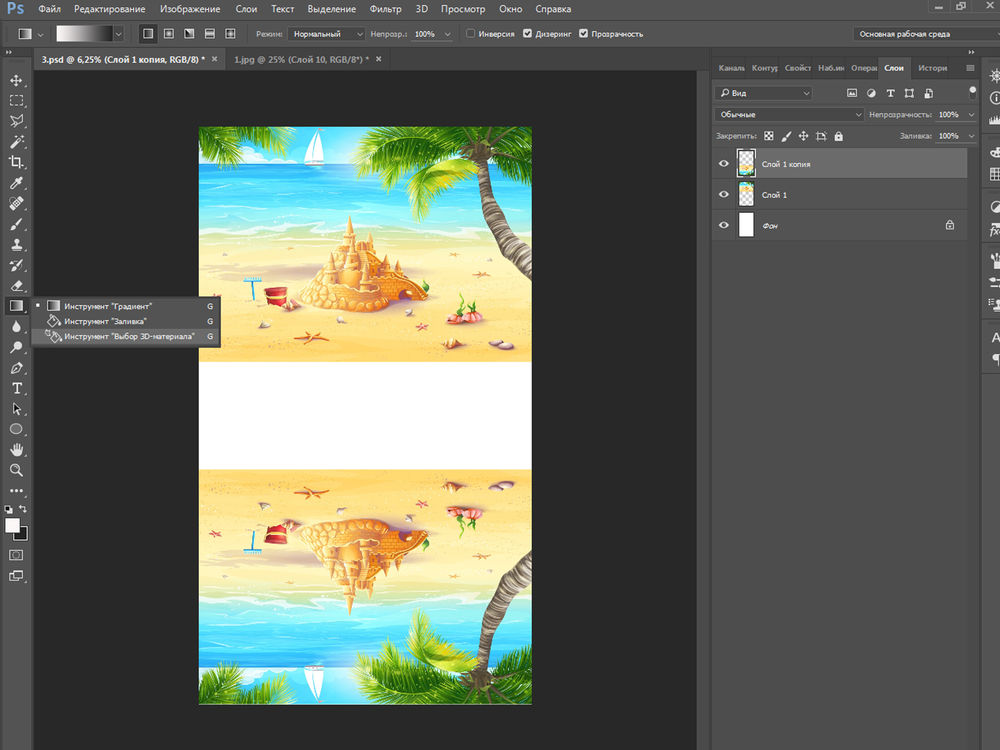This screenshot has height=750, width=1000.
Task: Hide the Слой 1 копия layer
Action: coord(724,164)
